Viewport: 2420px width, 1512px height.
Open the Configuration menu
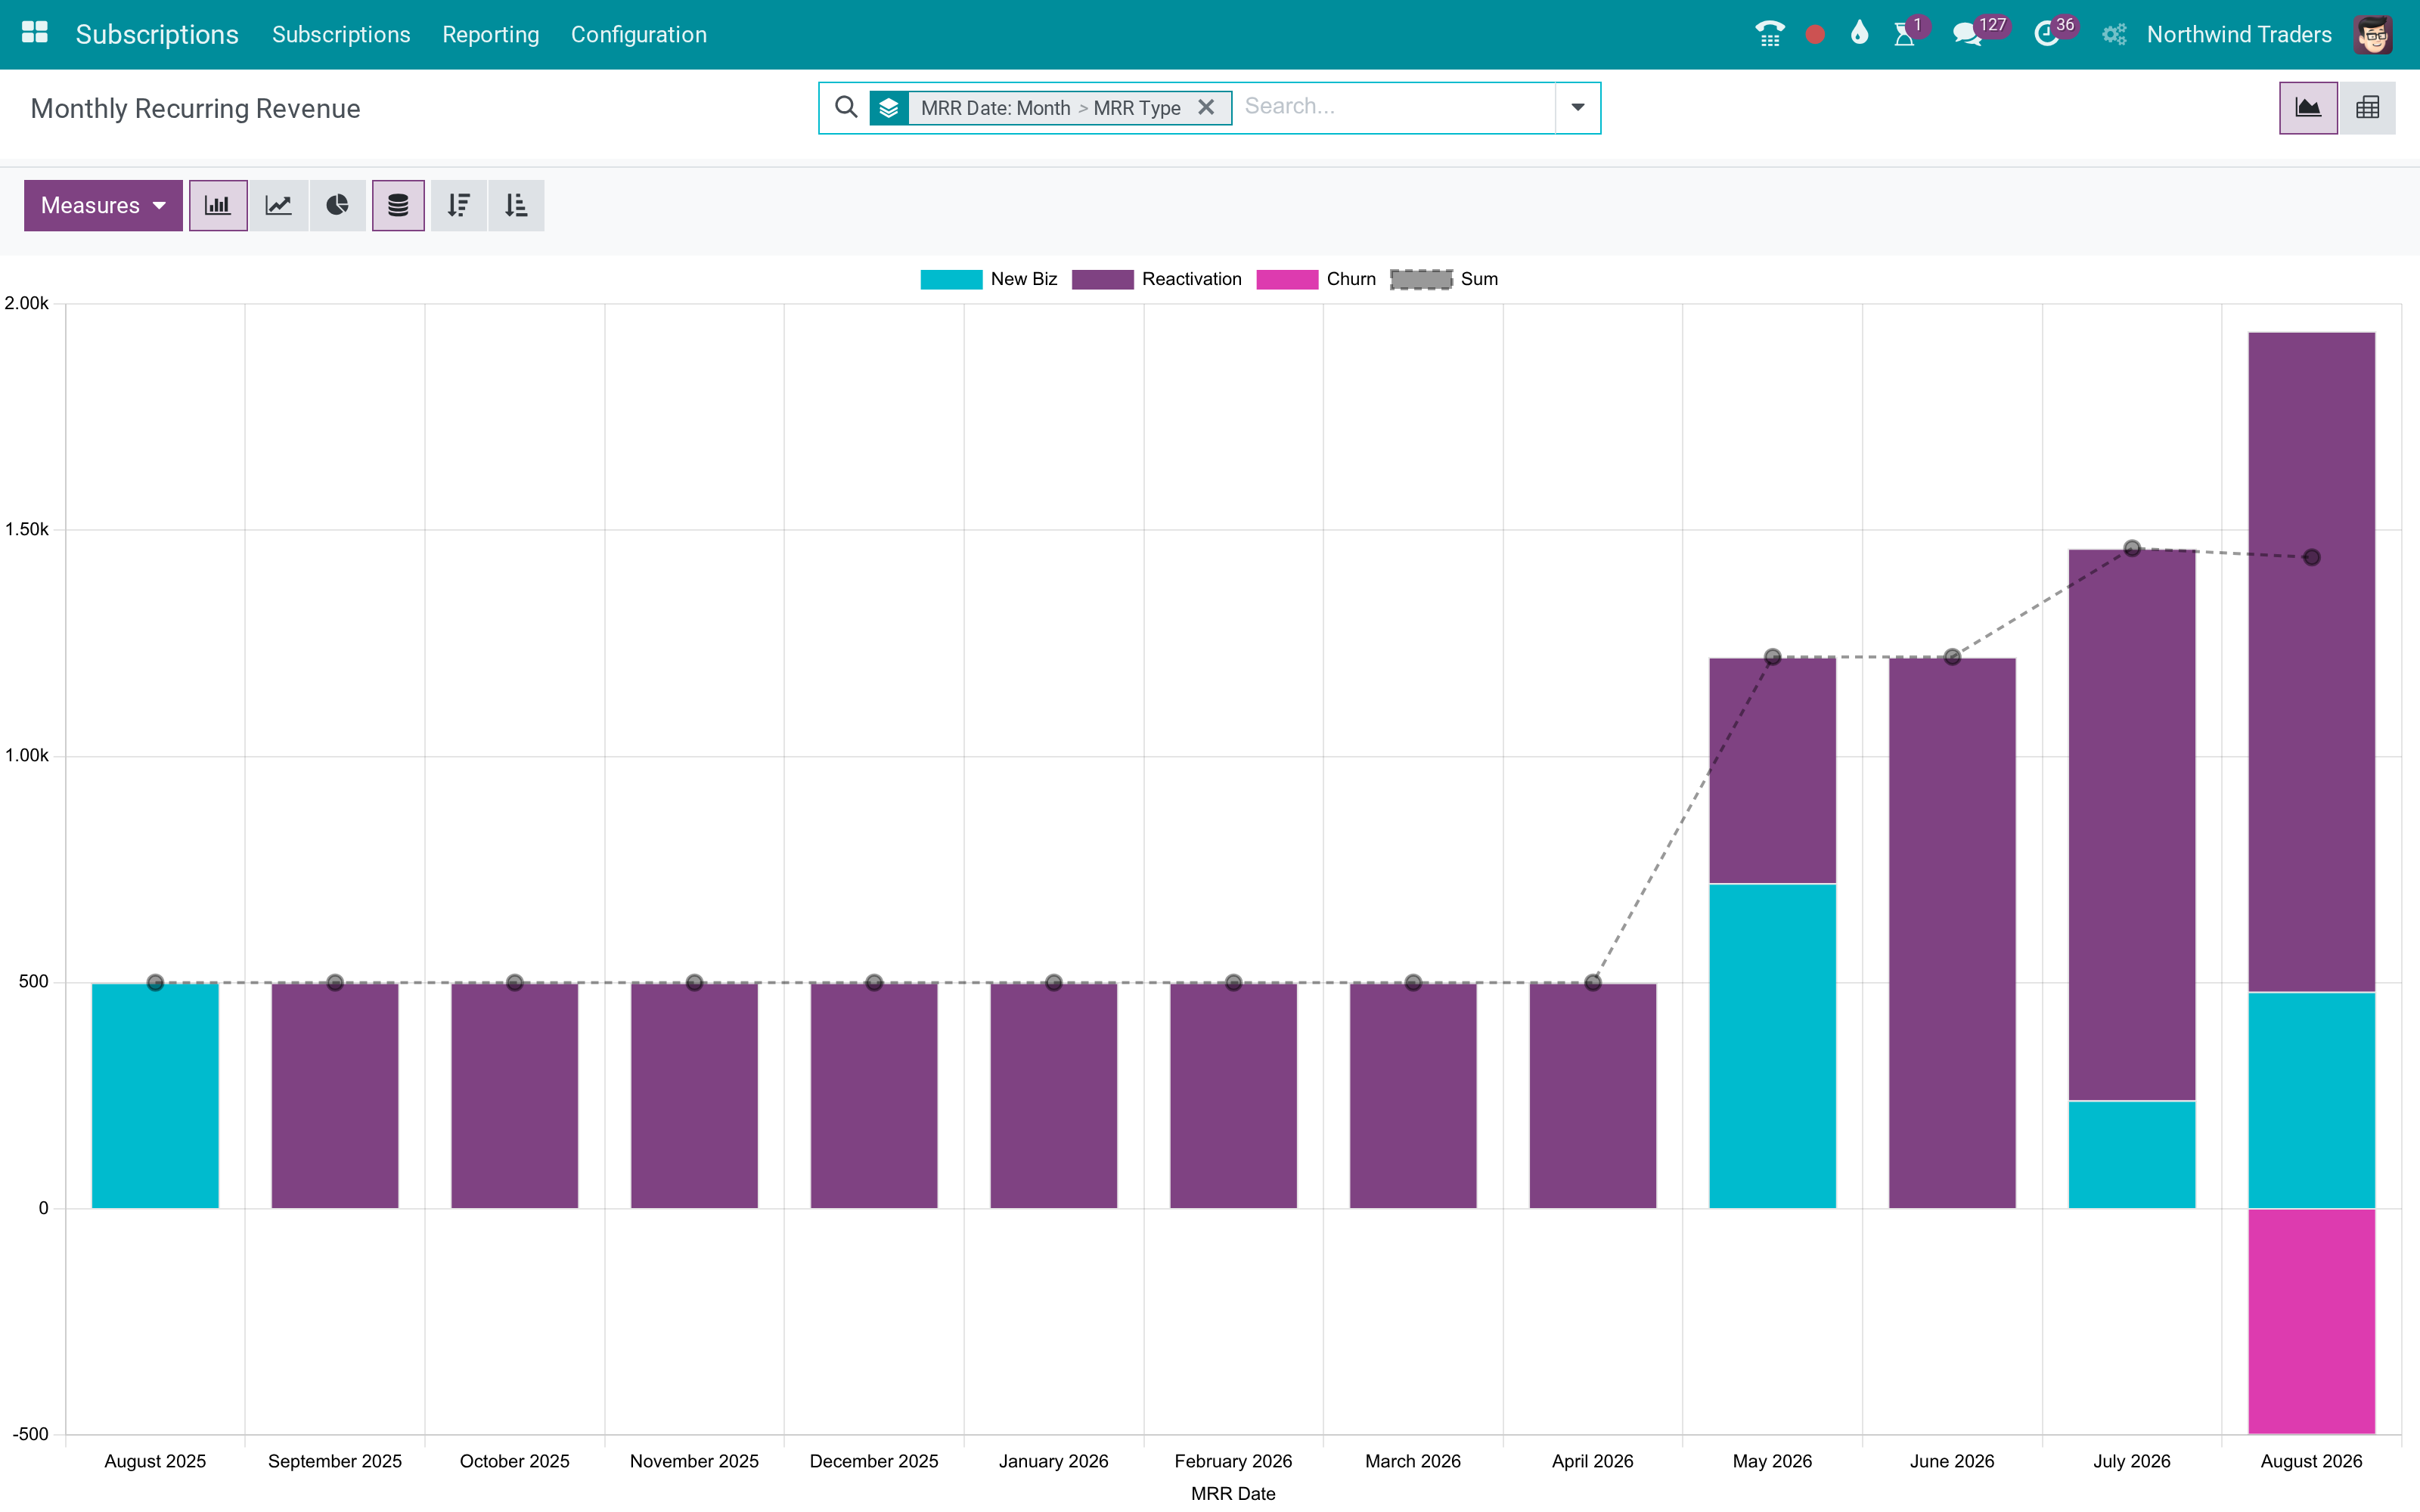639,34
